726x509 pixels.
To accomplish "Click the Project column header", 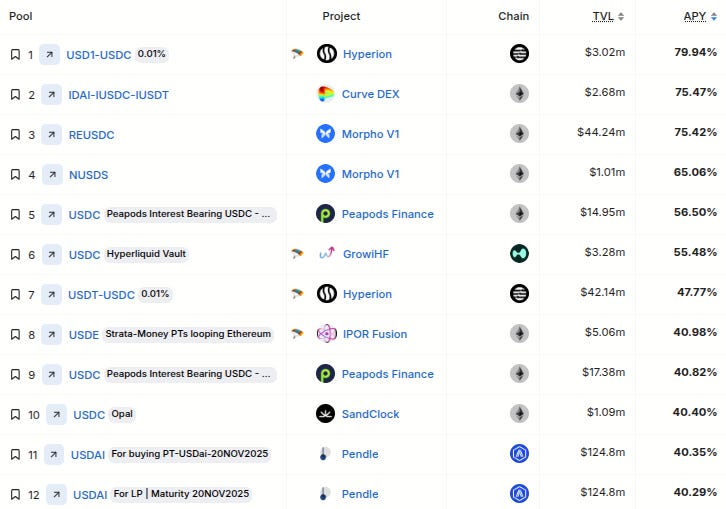I will click(x=341, y=16).
